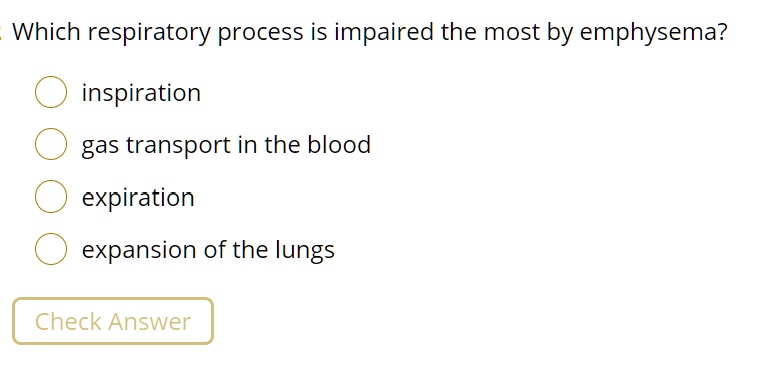Click the "Check Answer" button
This screenshot has height=384, width=768.
(x=113, y=321)
